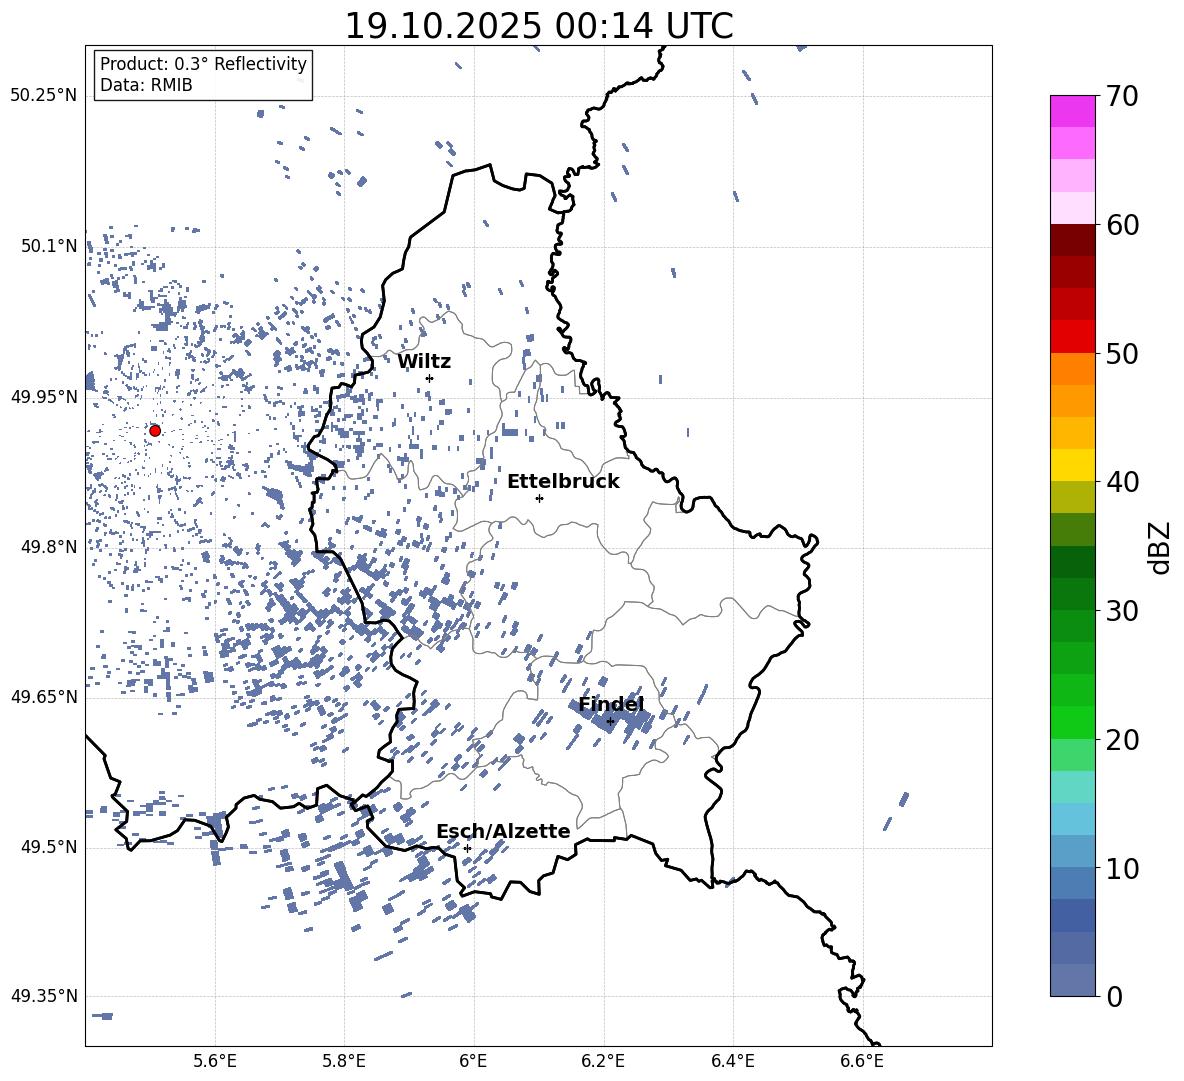
Task: Pick the yellow colorbar segment above 40
Action: click(1072, 465)
